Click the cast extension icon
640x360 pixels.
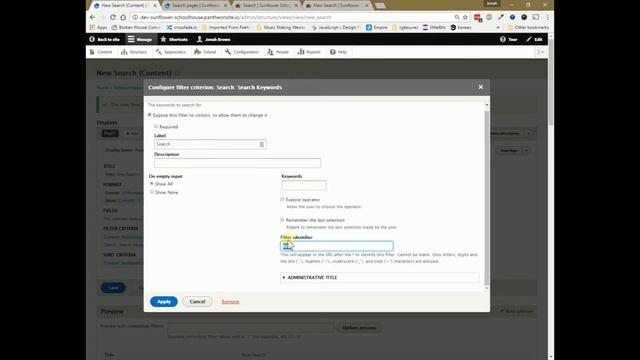[x=536, y=17]
